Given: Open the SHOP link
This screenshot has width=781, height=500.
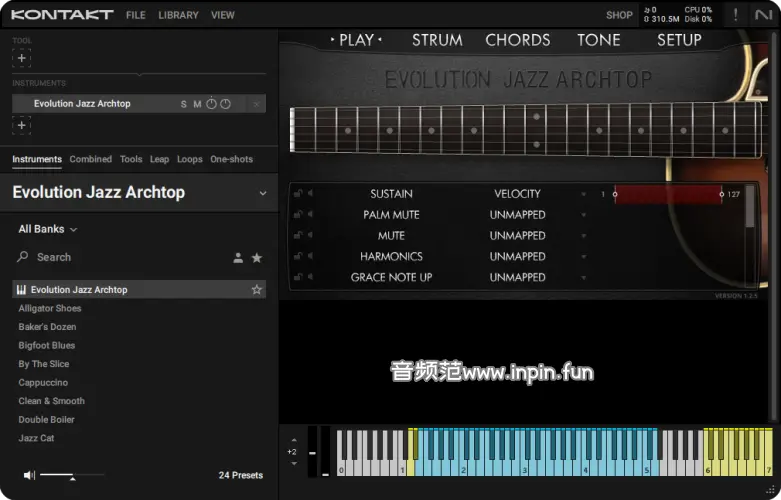Looking at the screenshot, I should [619, 15].
